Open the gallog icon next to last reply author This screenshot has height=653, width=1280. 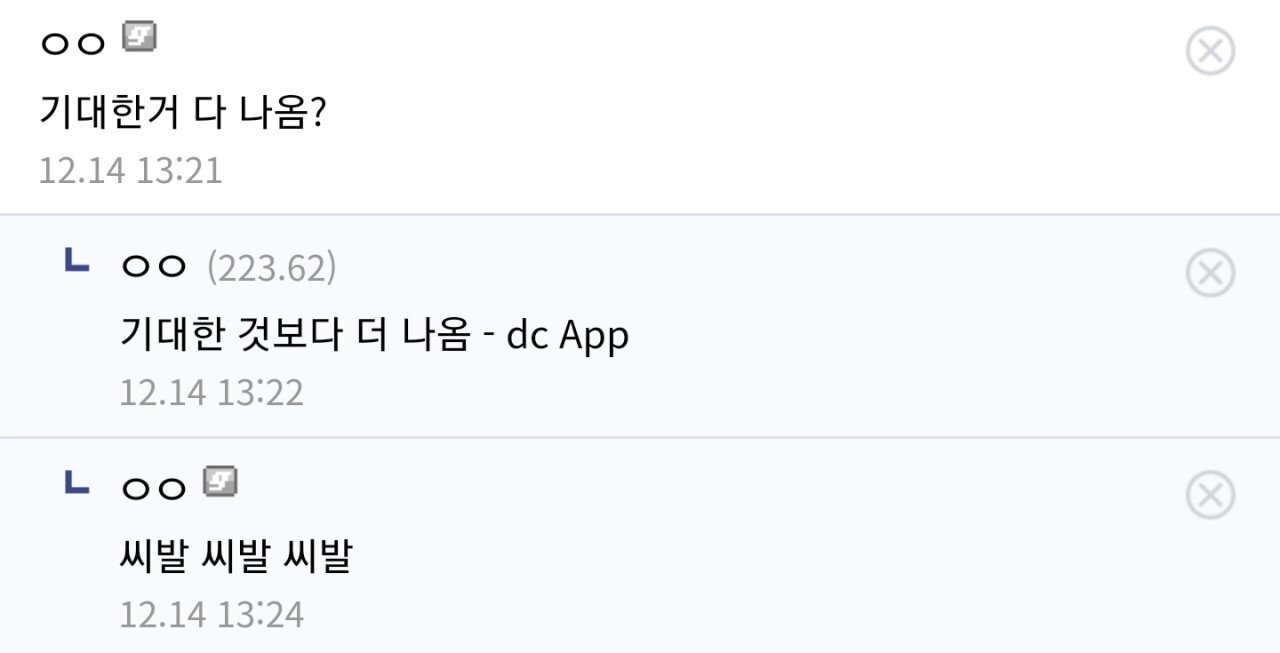coord(223,483)
